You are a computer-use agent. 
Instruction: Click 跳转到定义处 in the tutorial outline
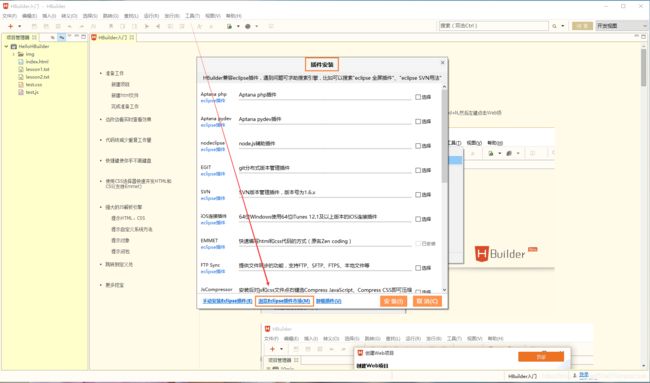click(x=119, y=264)
